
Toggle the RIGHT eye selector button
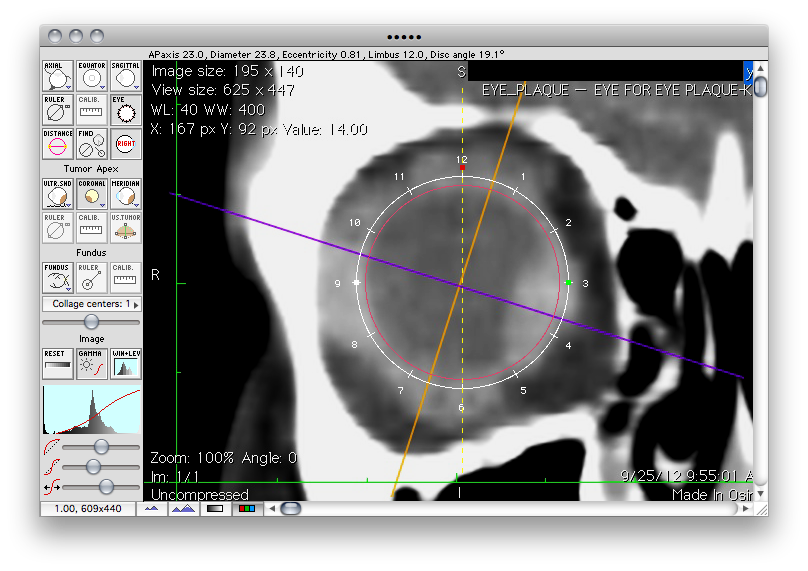(125, 144)
